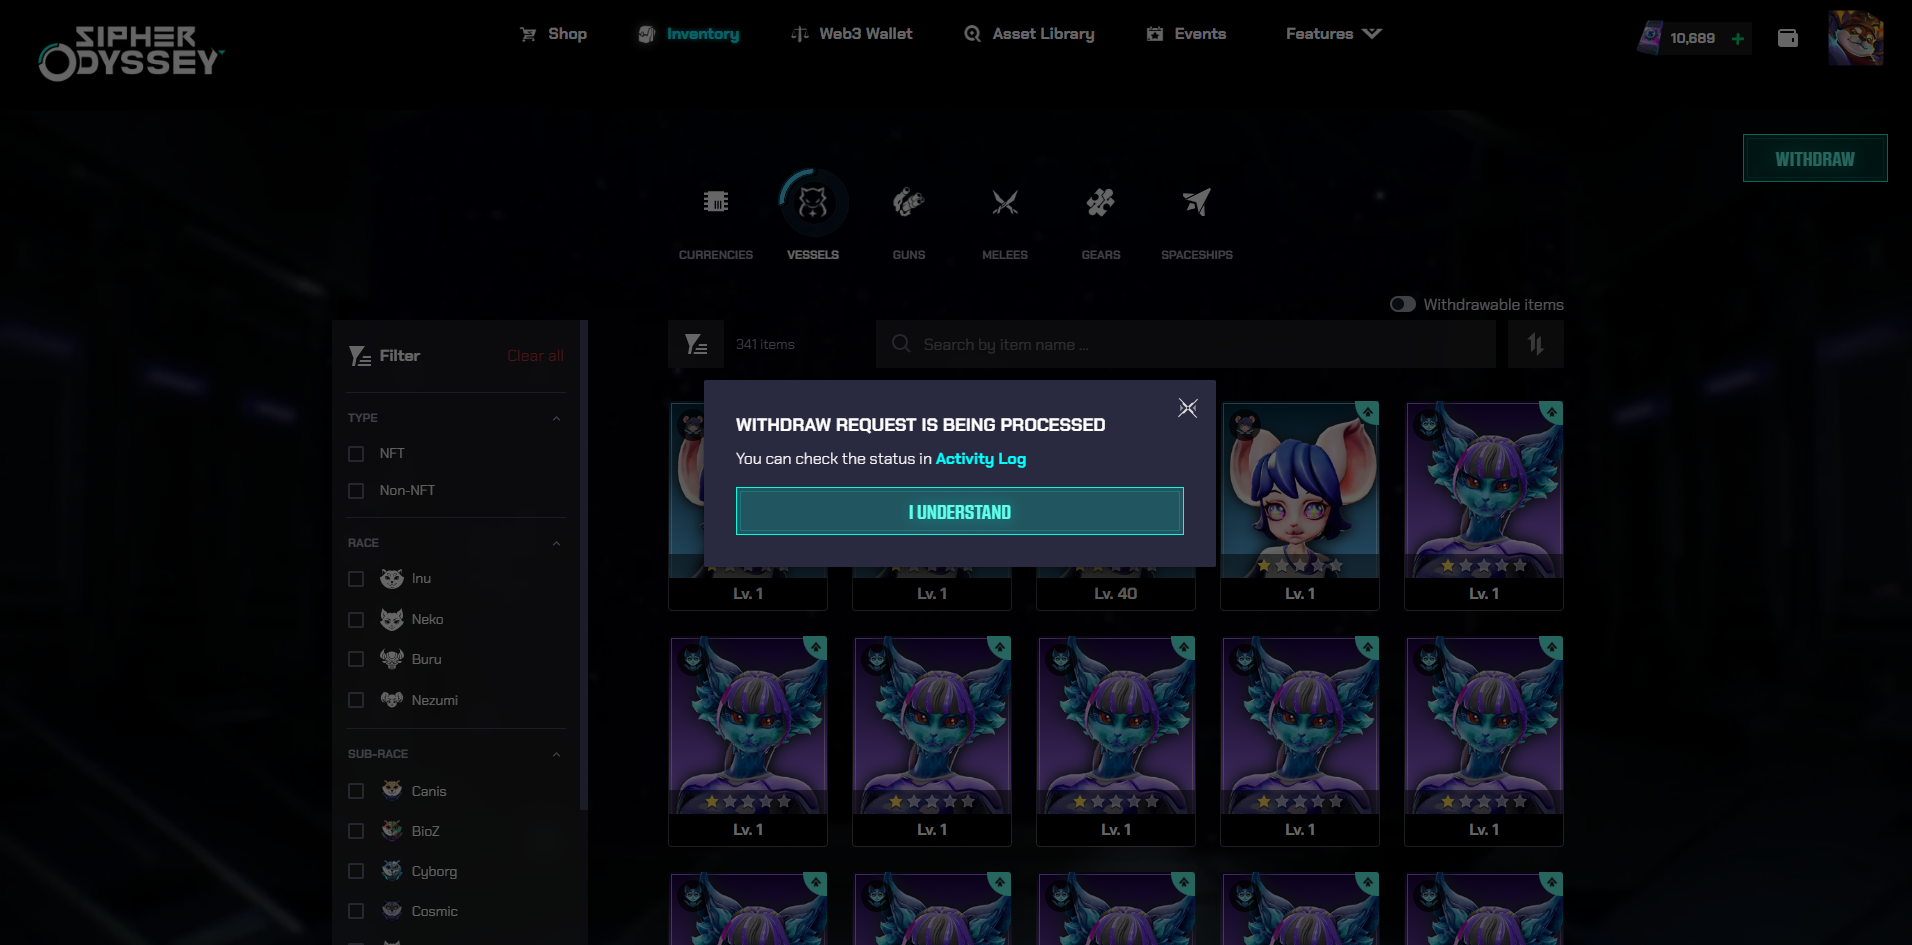Go to the Inventory page
The image size is (1912, 945).
(x=688, y=34)
